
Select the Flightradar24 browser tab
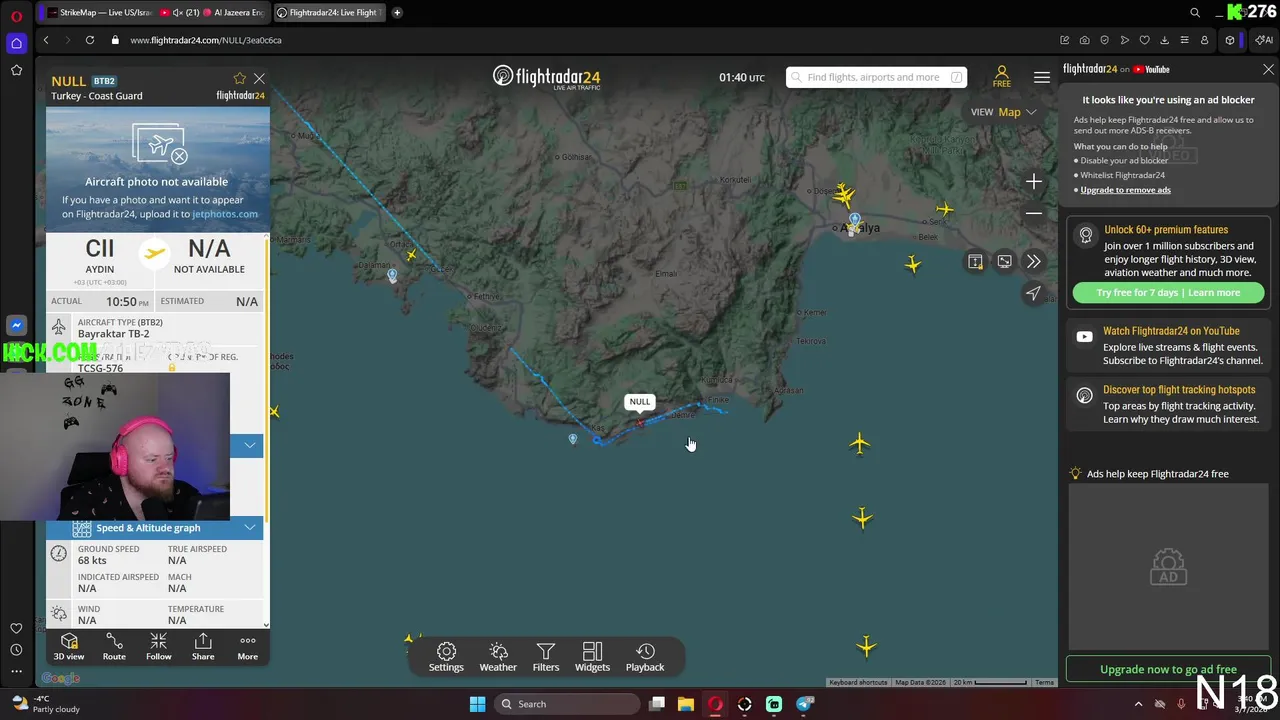pos(328,12)
